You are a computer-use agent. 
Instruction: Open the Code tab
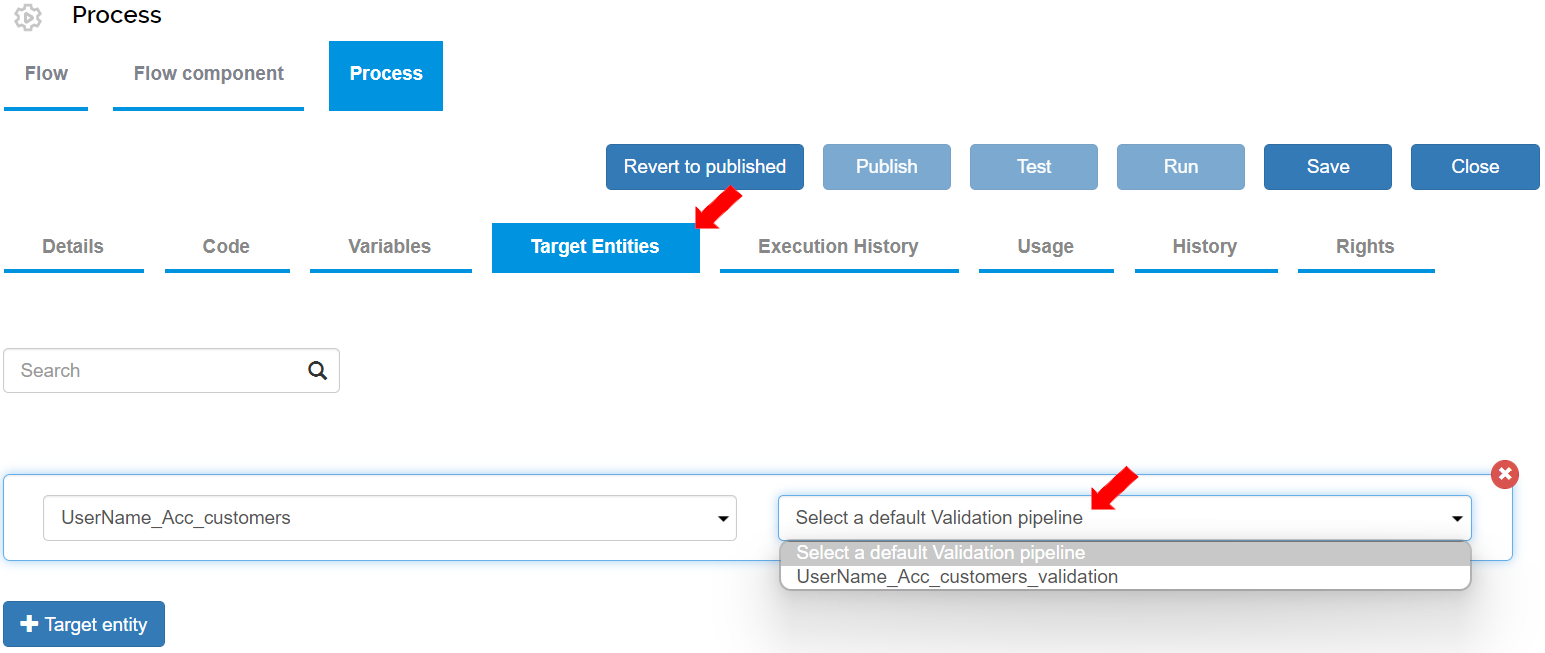226,247
